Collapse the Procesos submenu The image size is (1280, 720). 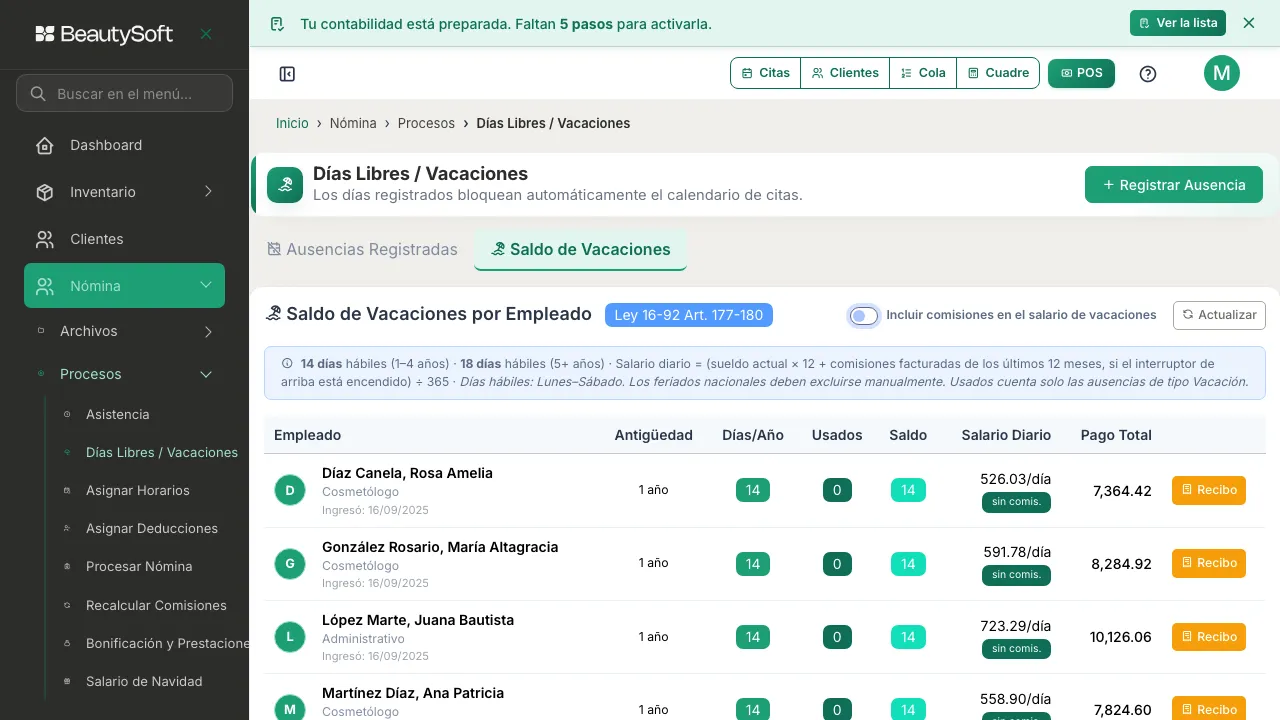124,374
